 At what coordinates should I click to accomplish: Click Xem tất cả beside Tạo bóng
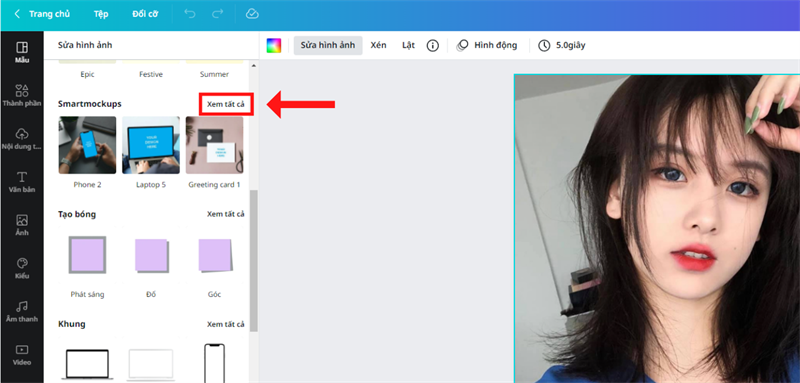coord(226,214)
